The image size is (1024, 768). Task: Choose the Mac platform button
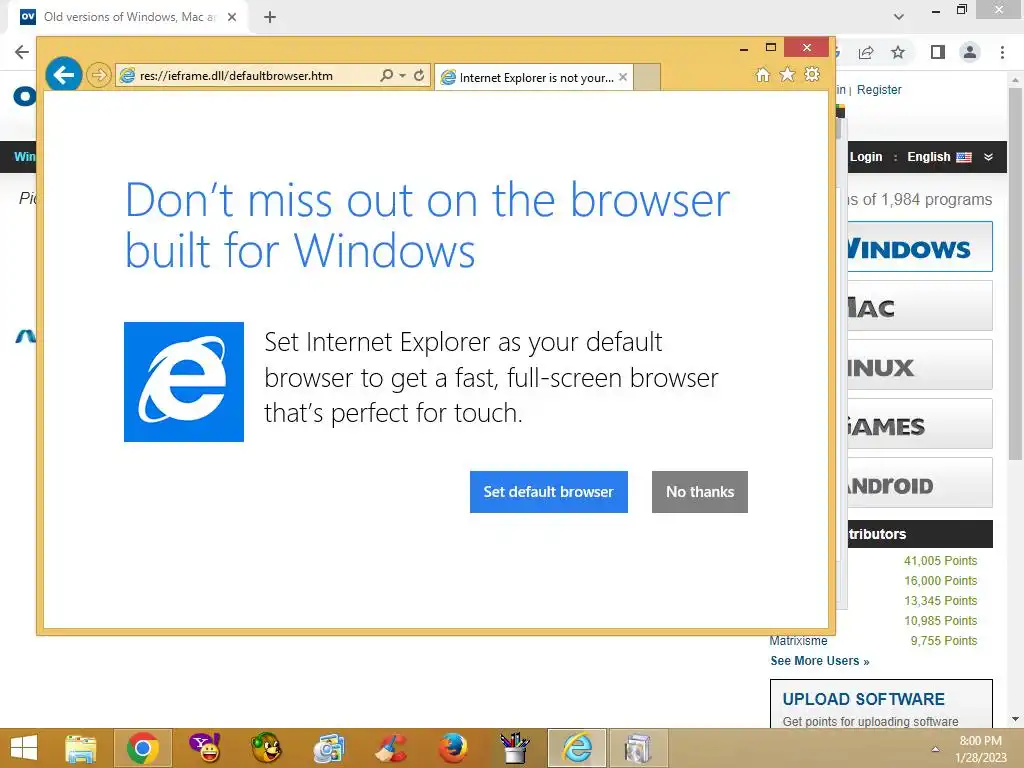[920, 306]
